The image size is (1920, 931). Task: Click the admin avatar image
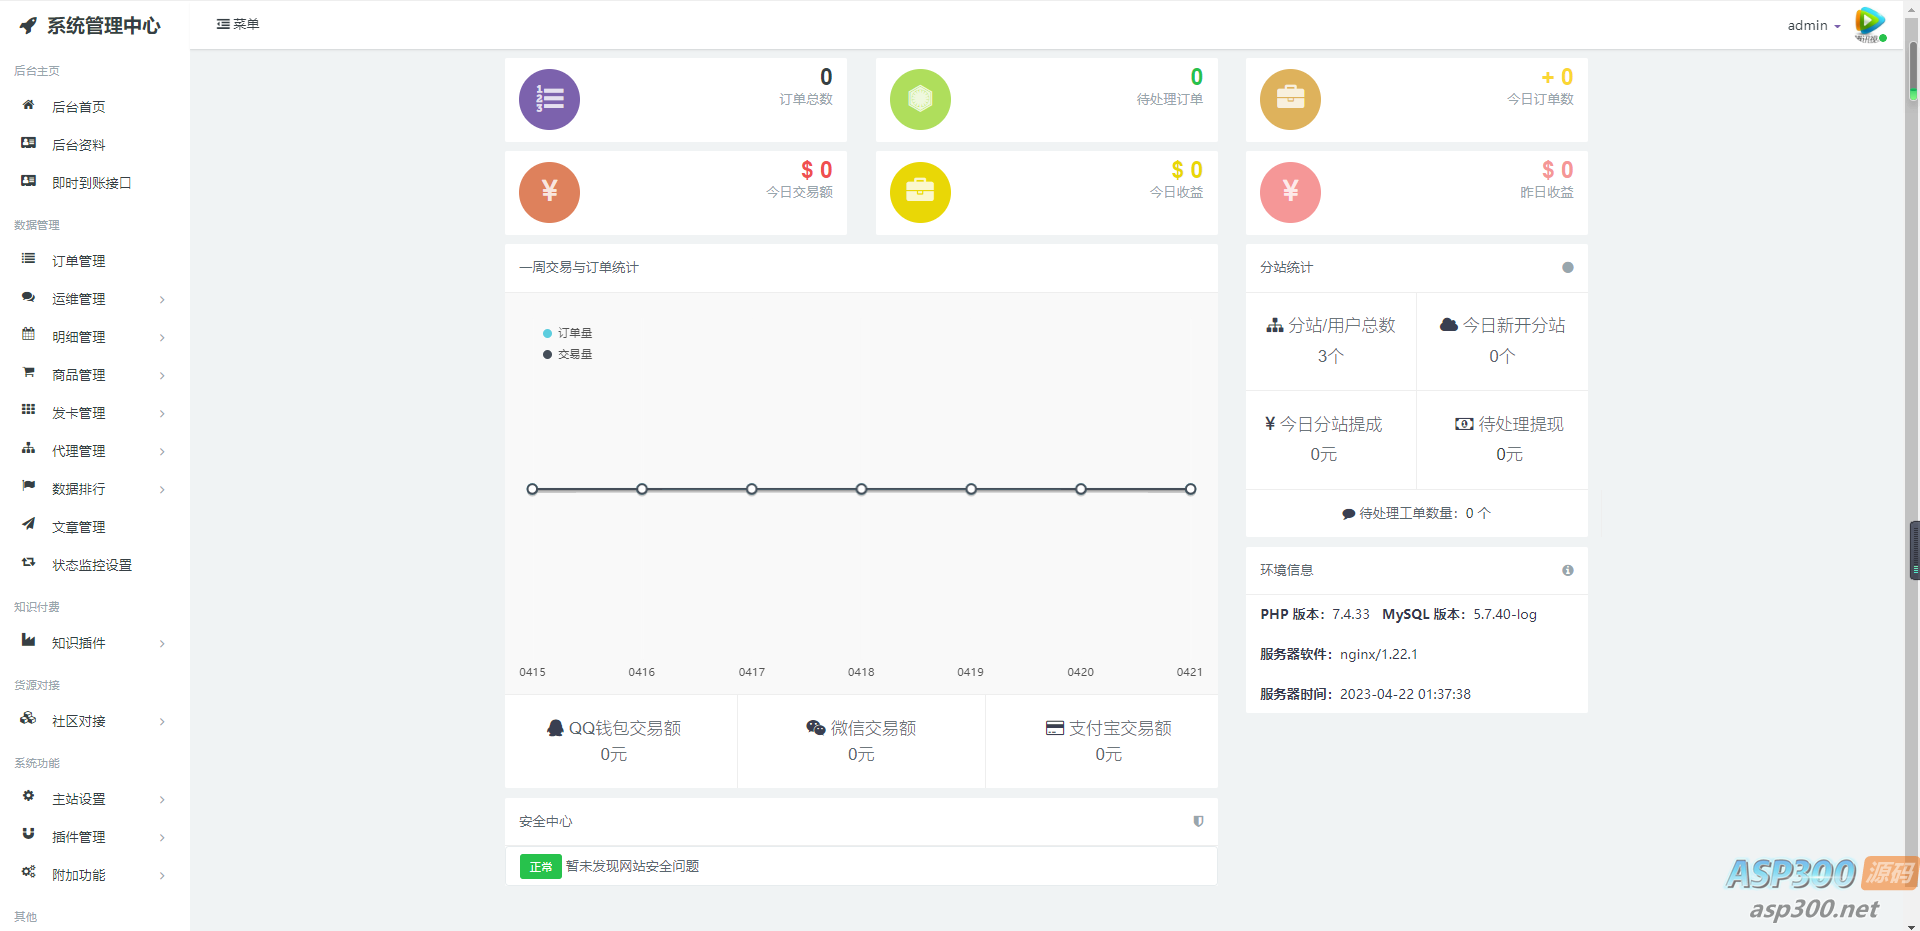point(1869,24)
